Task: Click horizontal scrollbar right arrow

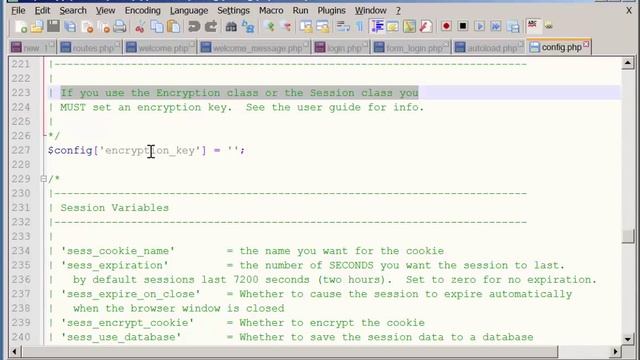Action: pyautogui.click(x=615, y=351)
